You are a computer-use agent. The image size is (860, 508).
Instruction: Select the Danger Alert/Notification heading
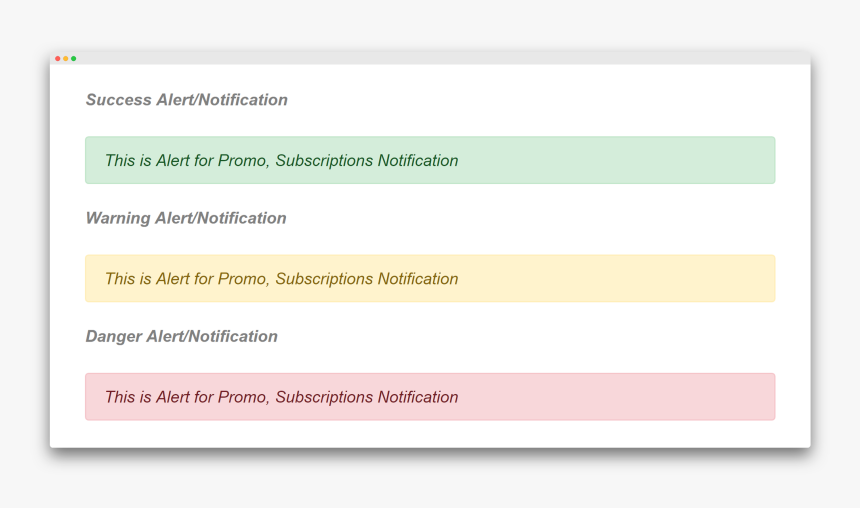[181, 336]
